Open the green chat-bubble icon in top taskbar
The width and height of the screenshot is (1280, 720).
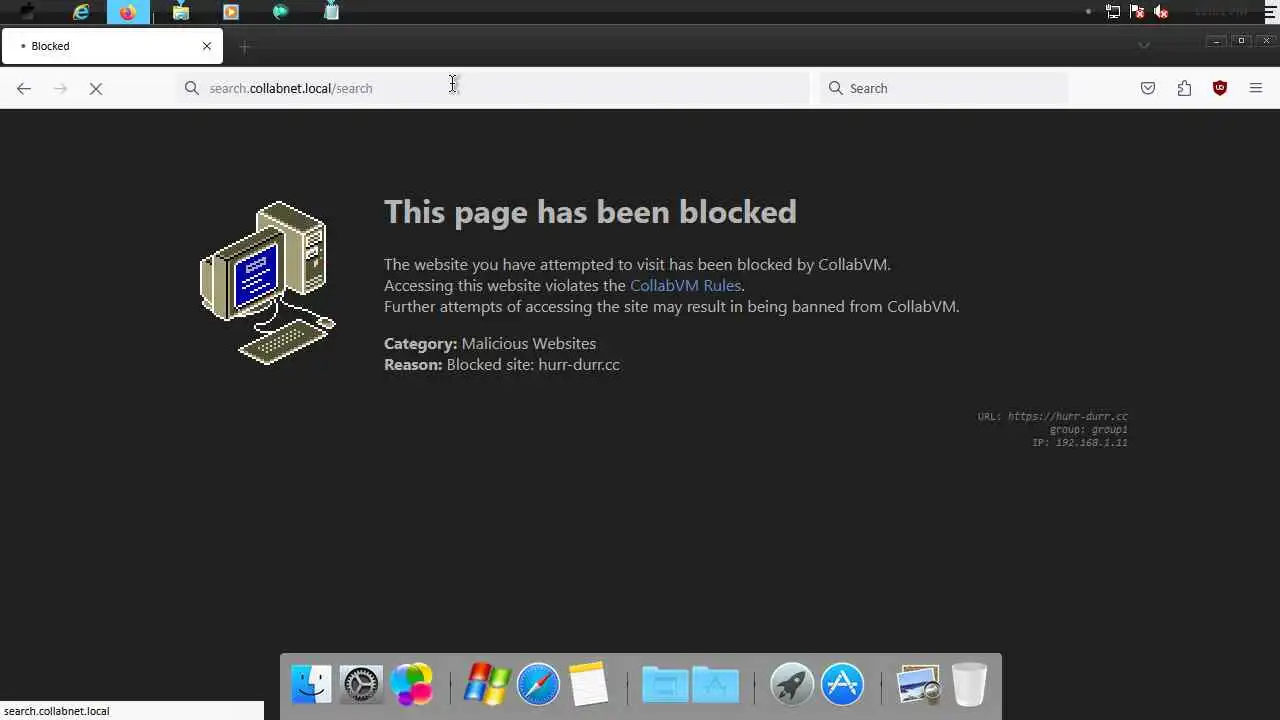tap(281, 12)
